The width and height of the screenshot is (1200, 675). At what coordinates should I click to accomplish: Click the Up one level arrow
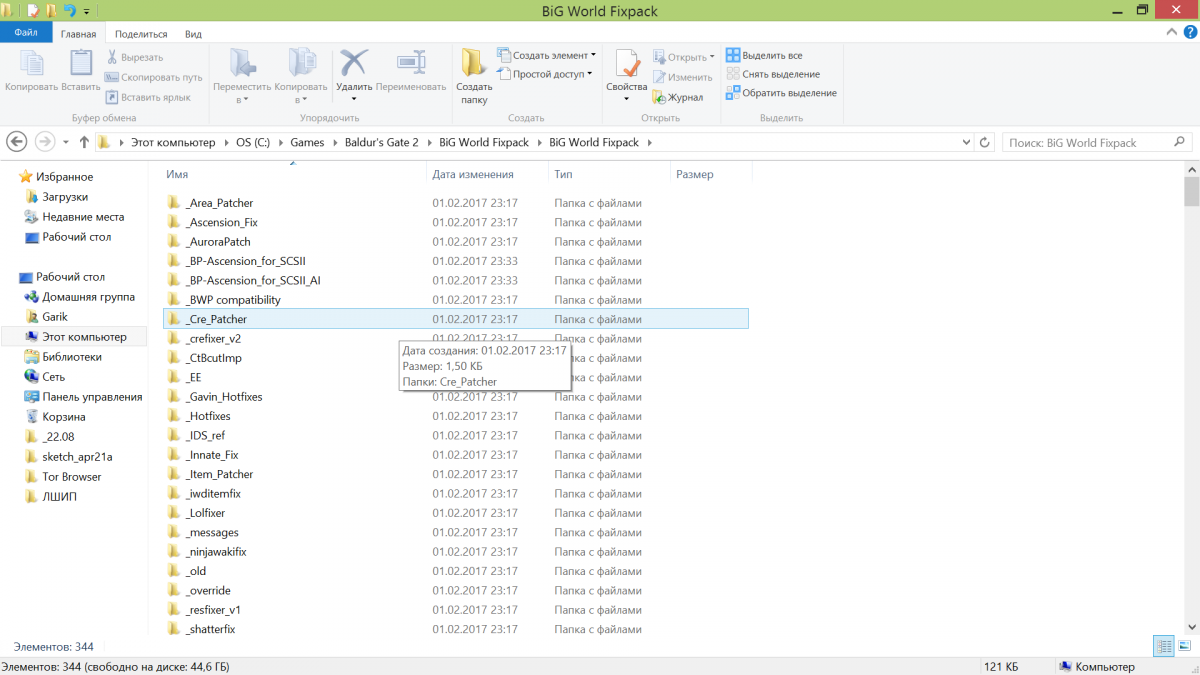point(84,142)
